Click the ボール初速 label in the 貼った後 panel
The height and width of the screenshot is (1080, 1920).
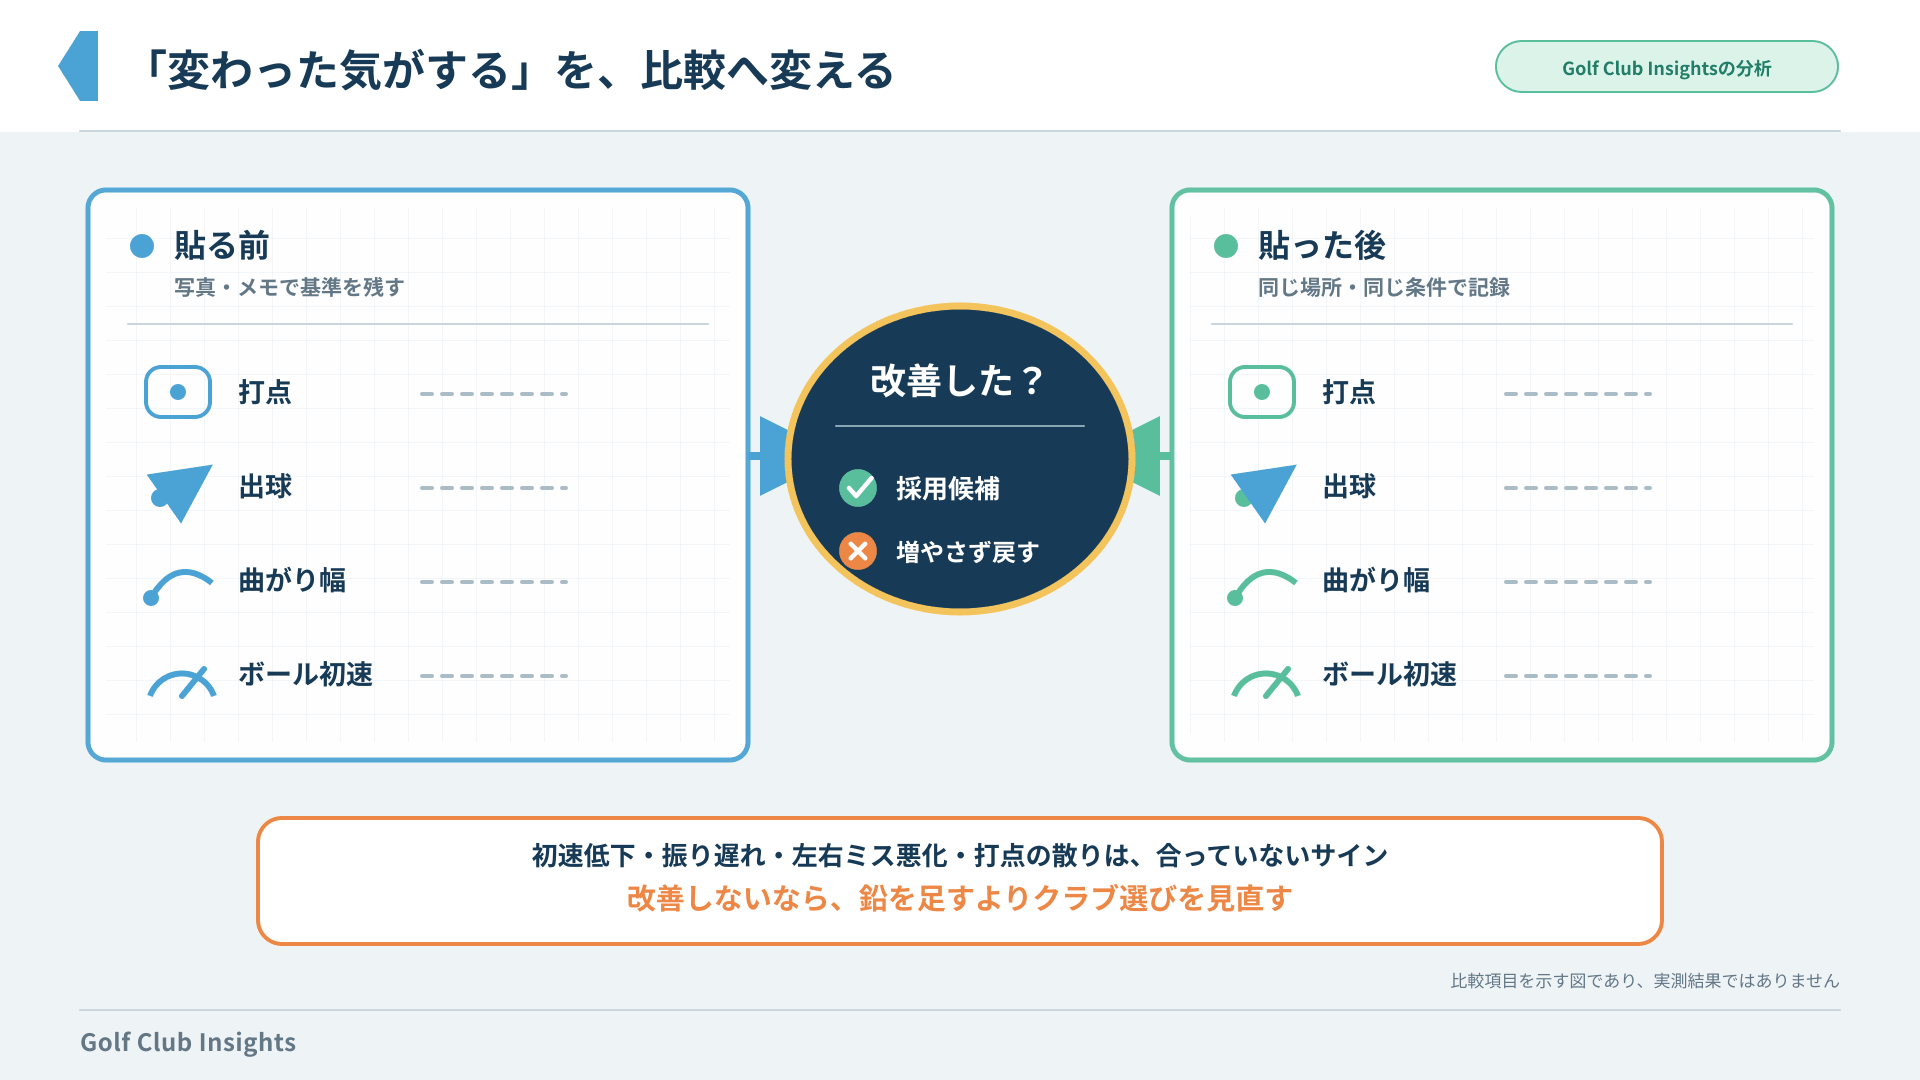(x=1390, y=674)
